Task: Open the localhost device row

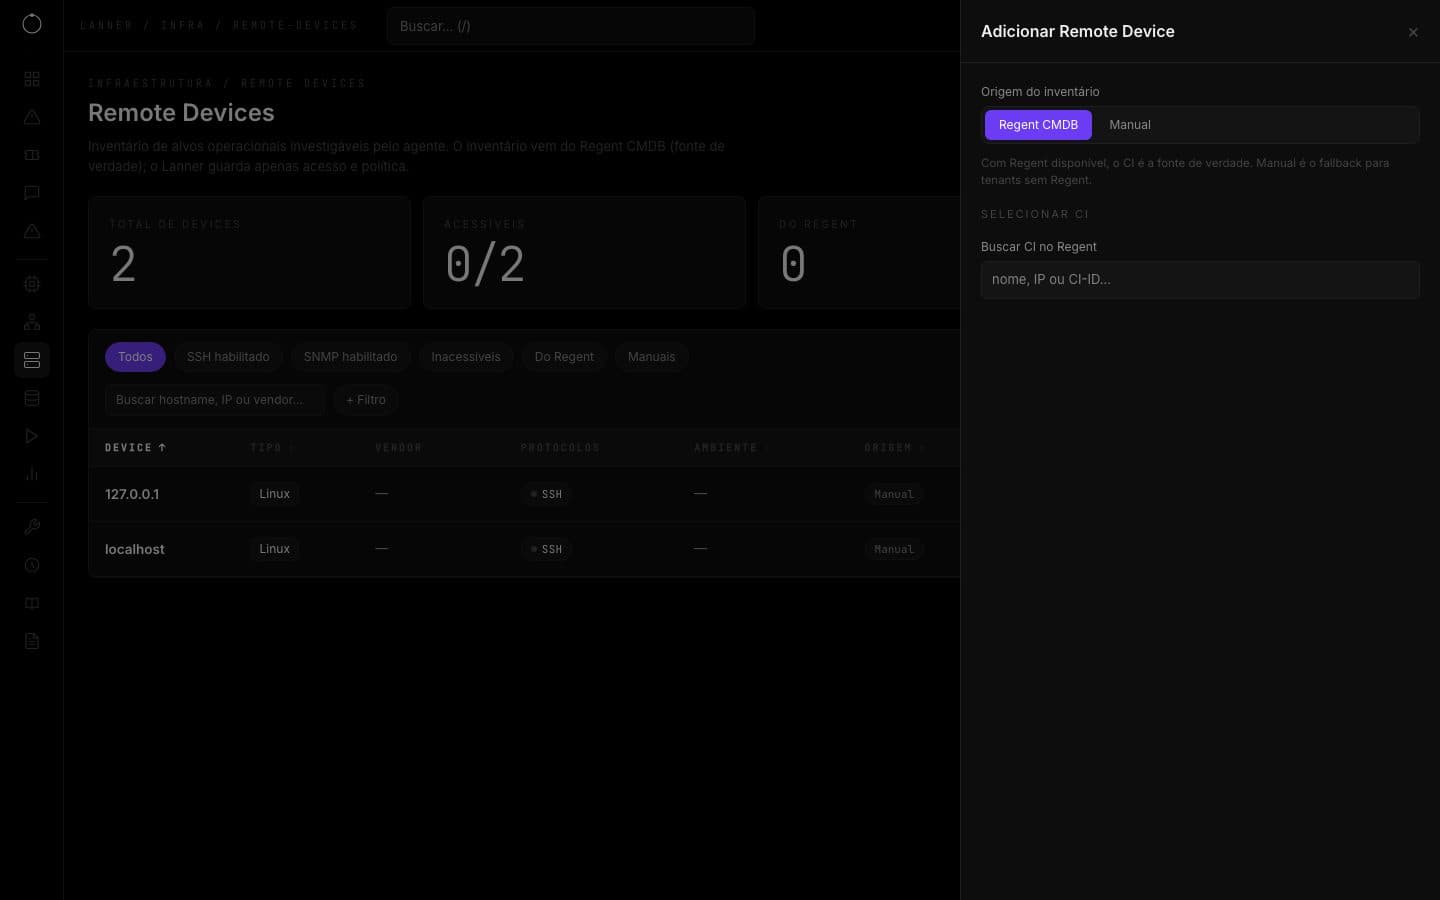Action: coord(524,549)
